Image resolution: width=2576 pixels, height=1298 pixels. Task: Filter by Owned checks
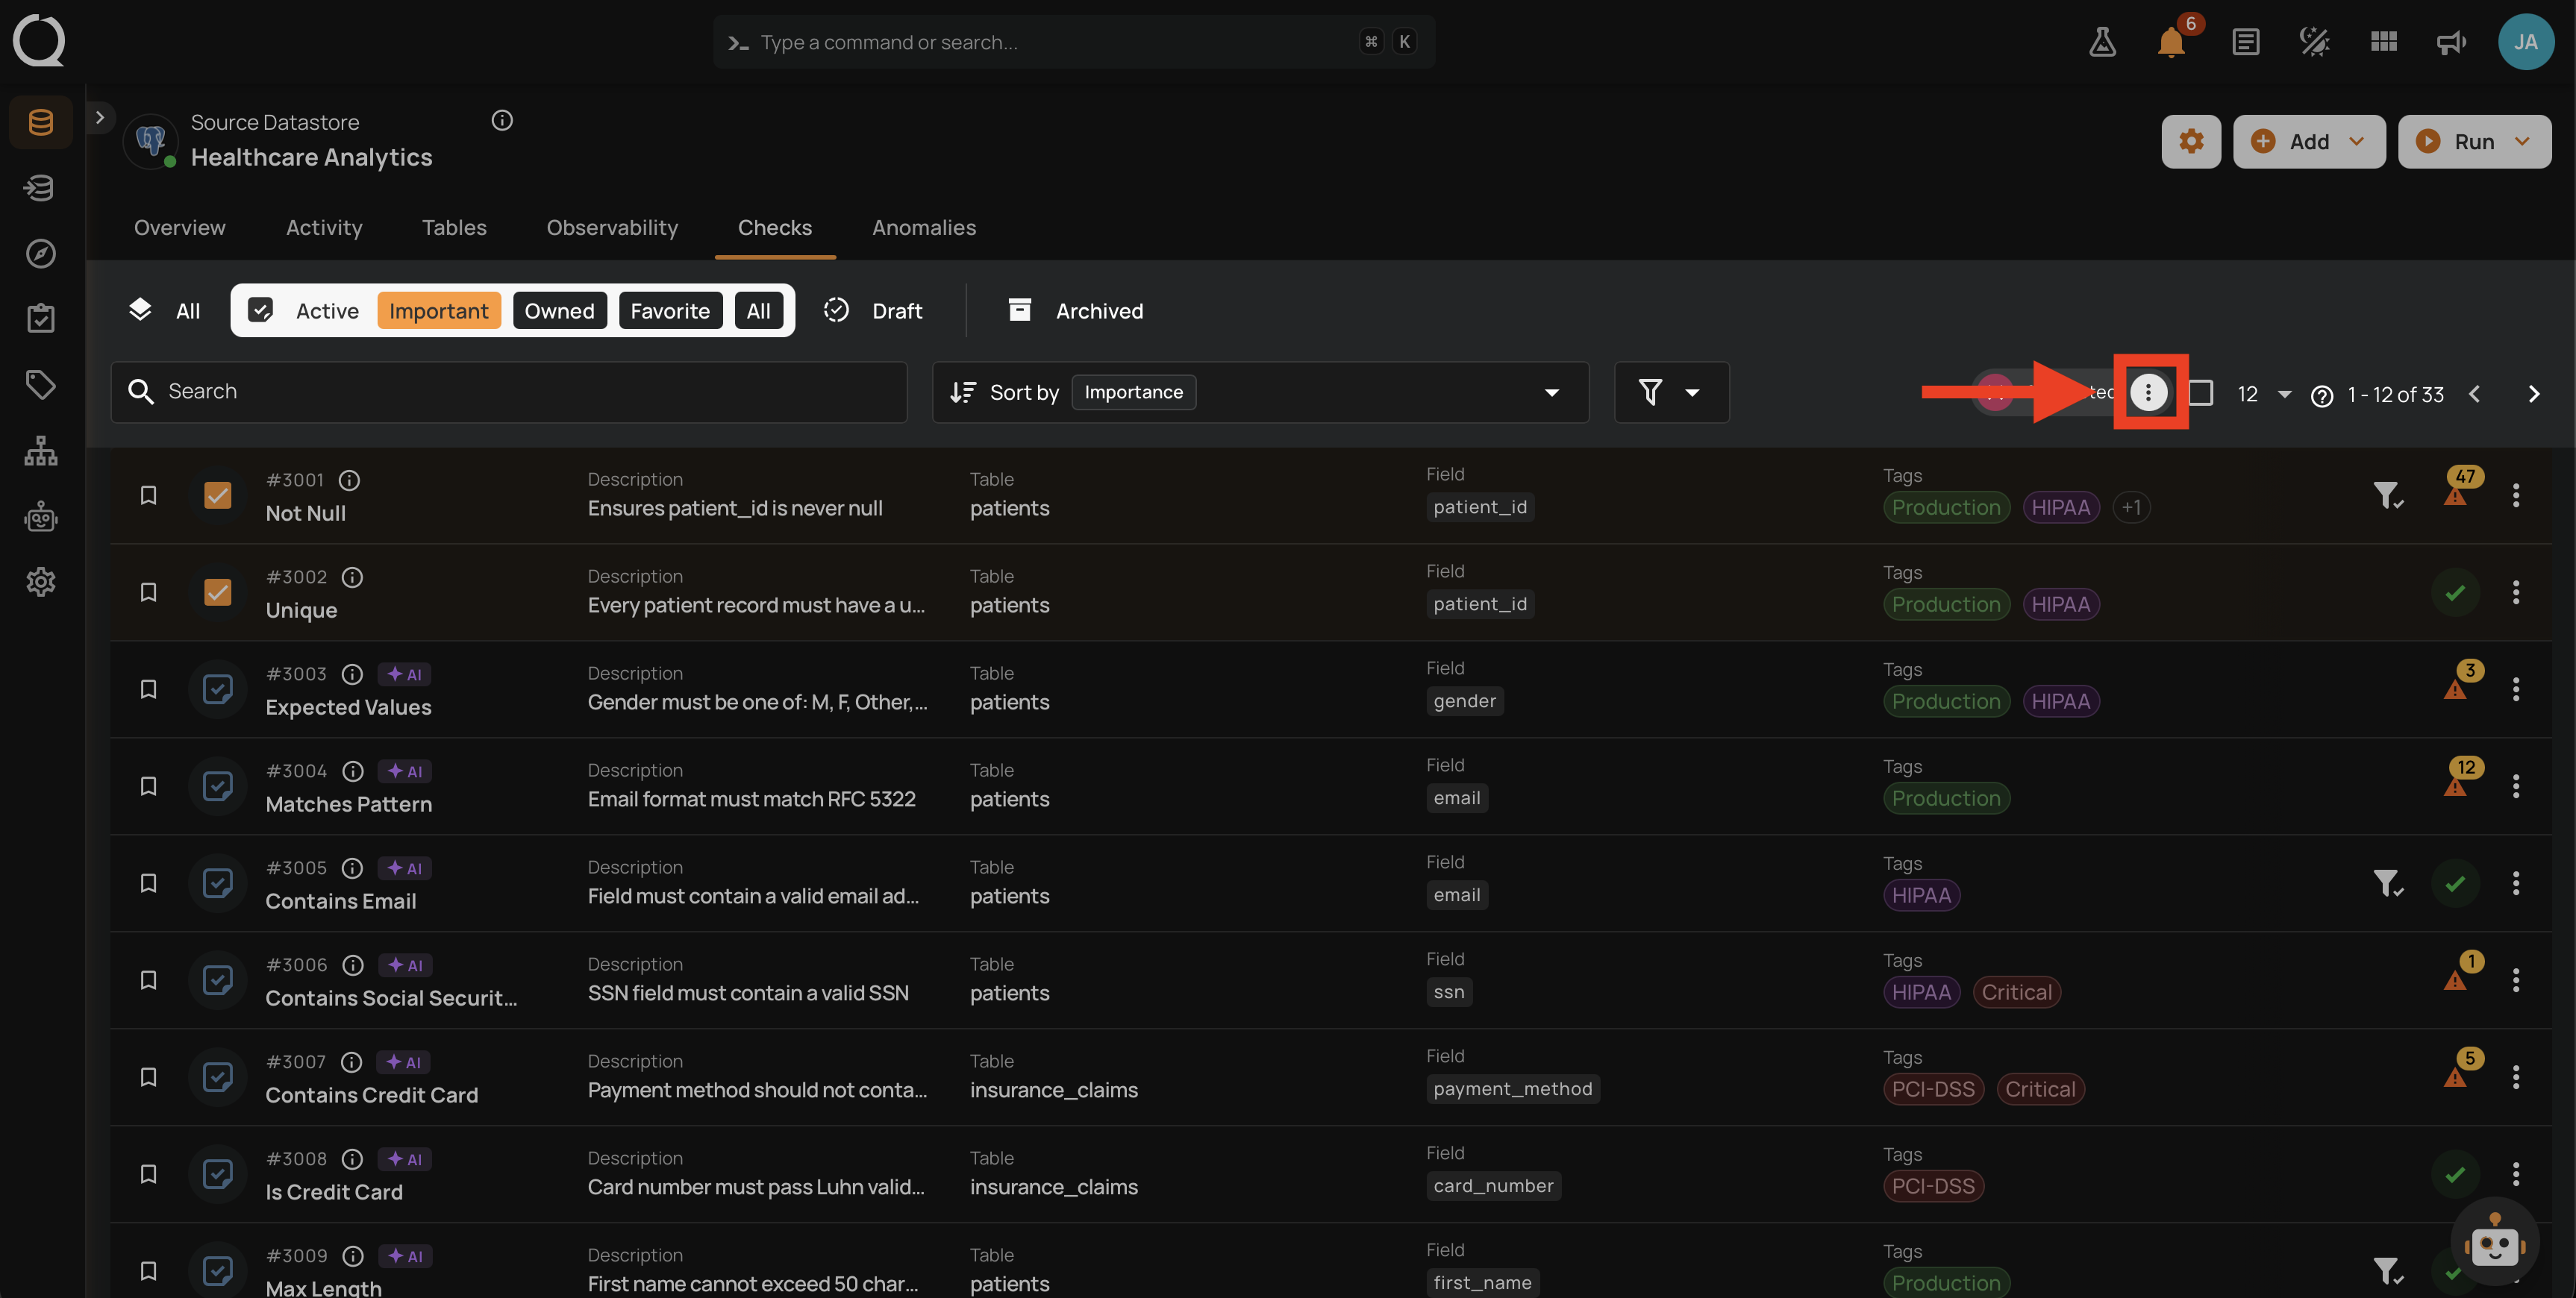[x=559, y=310]
